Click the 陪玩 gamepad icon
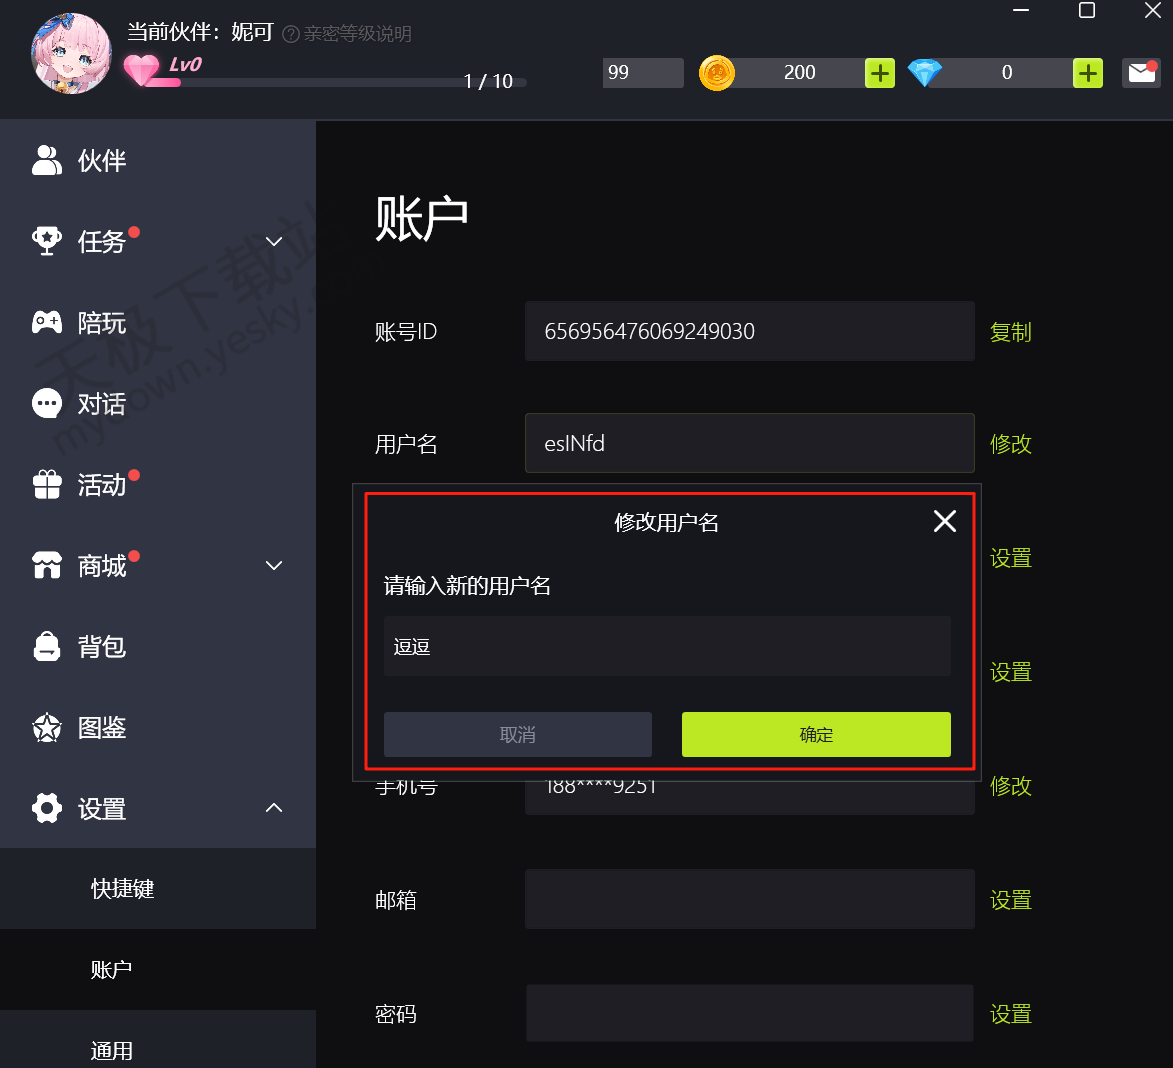Screen dimensions: 1173x1068 pyautogui.click(x=47, y=322)
